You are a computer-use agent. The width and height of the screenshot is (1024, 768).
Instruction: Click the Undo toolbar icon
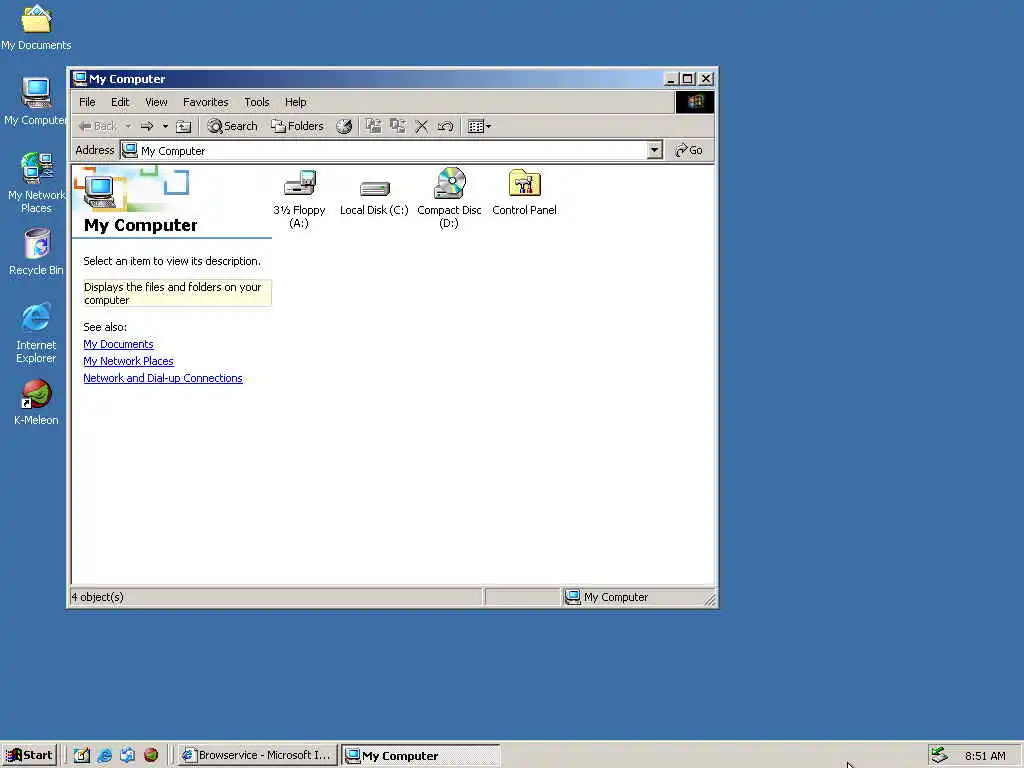tap(446, 126)
